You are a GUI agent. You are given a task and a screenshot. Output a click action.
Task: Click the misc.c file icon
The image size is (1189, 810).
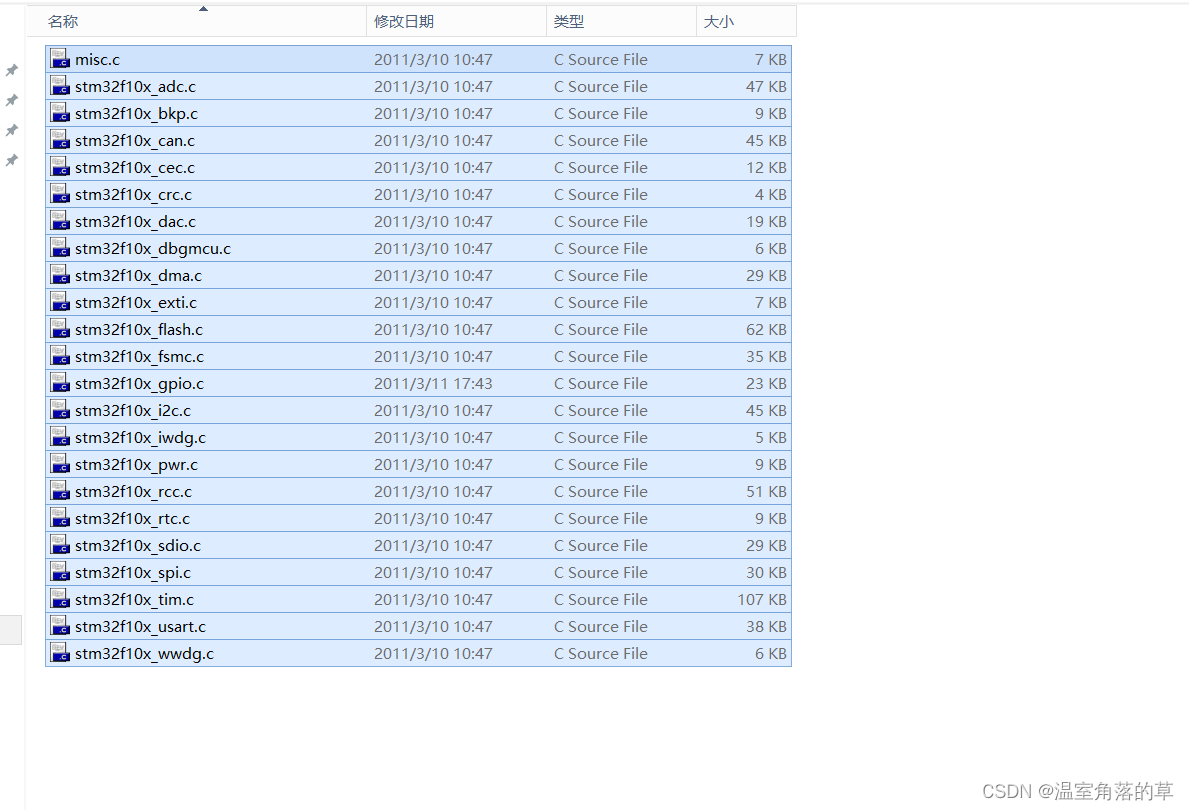coord(60,58)
